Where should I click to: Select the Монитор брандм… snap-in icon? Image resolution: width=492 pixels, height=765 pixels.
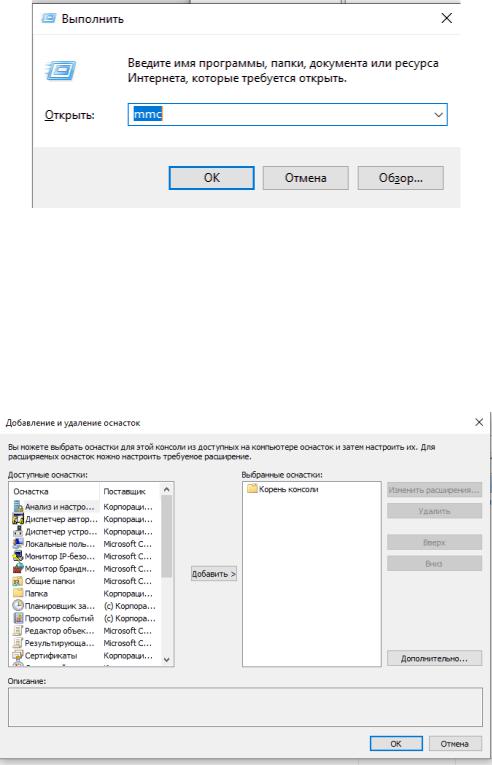coord(18,568)
